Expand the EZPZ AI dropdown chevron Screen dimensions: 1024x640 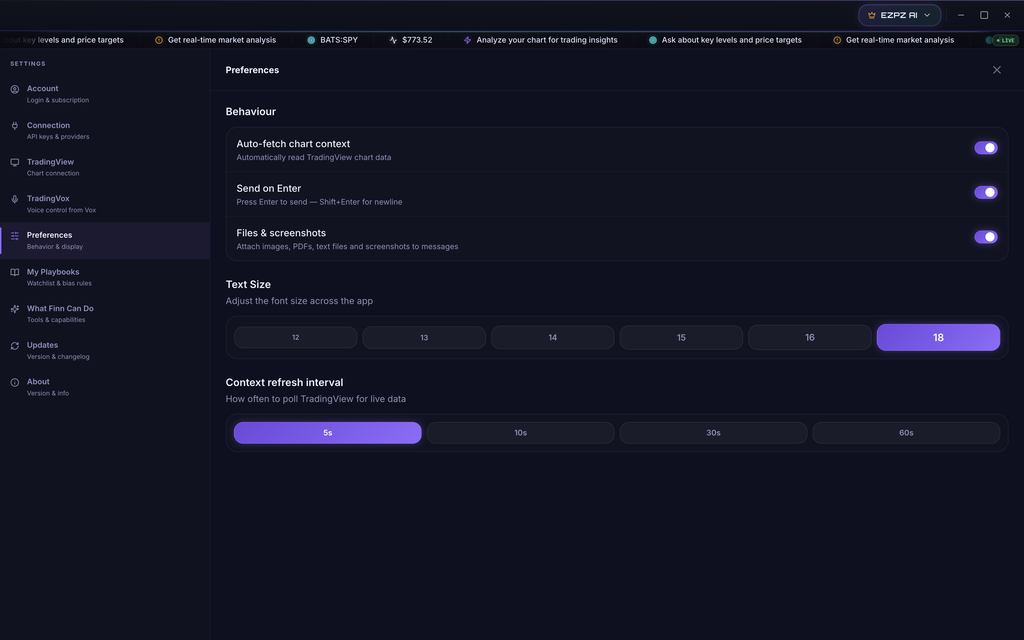(927, 15)
